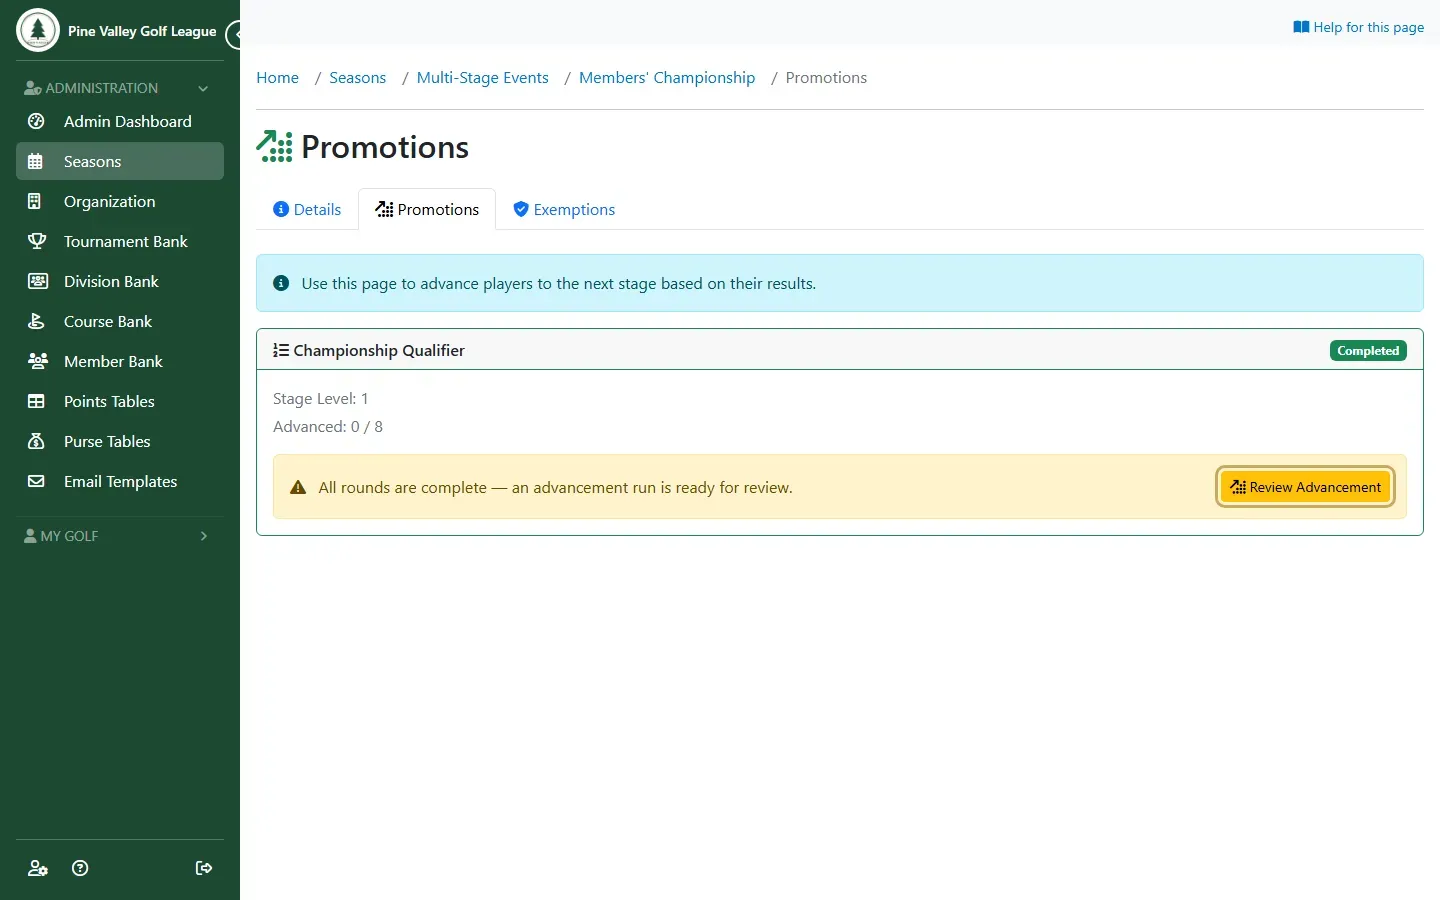Open Email Templates via the envelope icon
Screen dimensions: 1440x900
36,481
